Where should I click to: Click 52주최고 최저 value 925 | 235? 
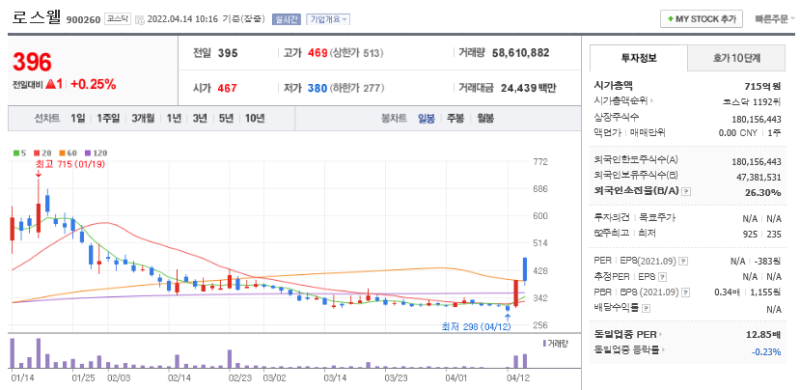pos(762,234)
